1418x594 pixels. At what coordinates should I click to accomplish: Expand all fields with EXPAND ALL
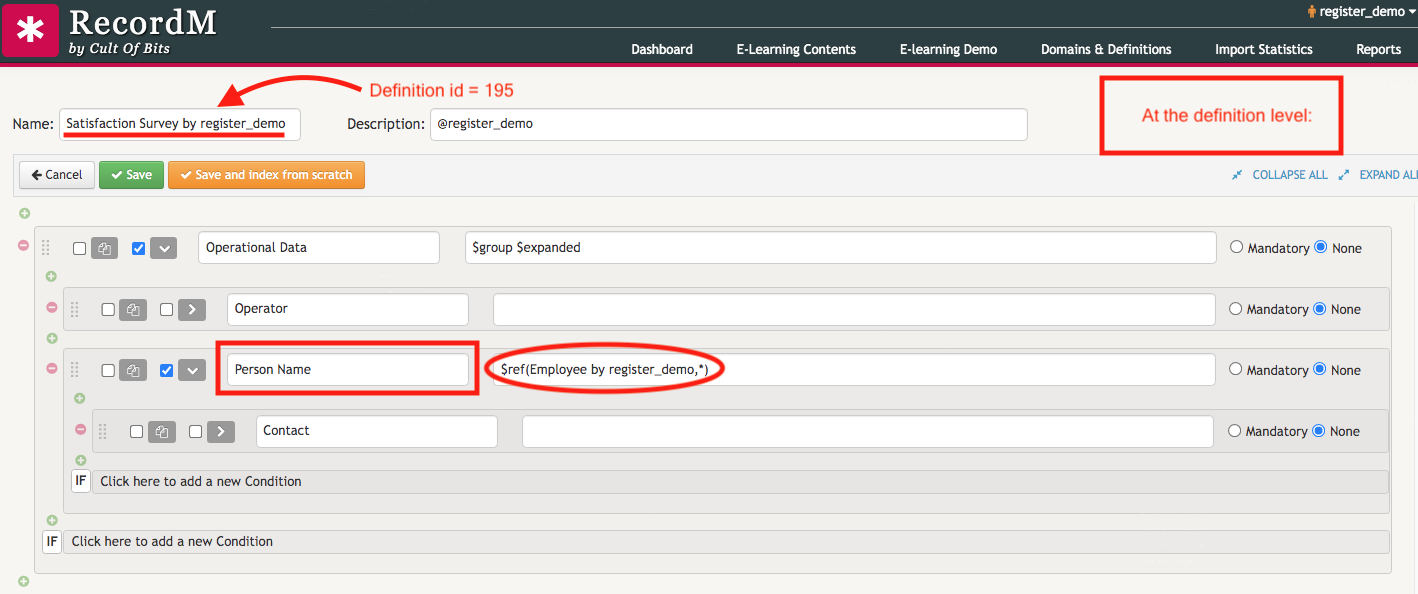click(1388, 175)
